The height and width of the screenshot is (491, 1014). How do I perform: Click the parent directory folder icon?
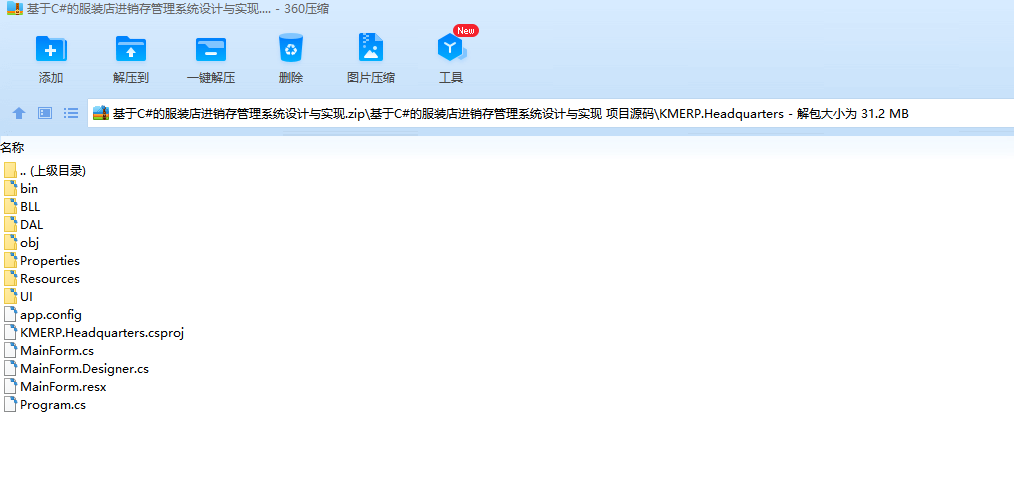10,171
